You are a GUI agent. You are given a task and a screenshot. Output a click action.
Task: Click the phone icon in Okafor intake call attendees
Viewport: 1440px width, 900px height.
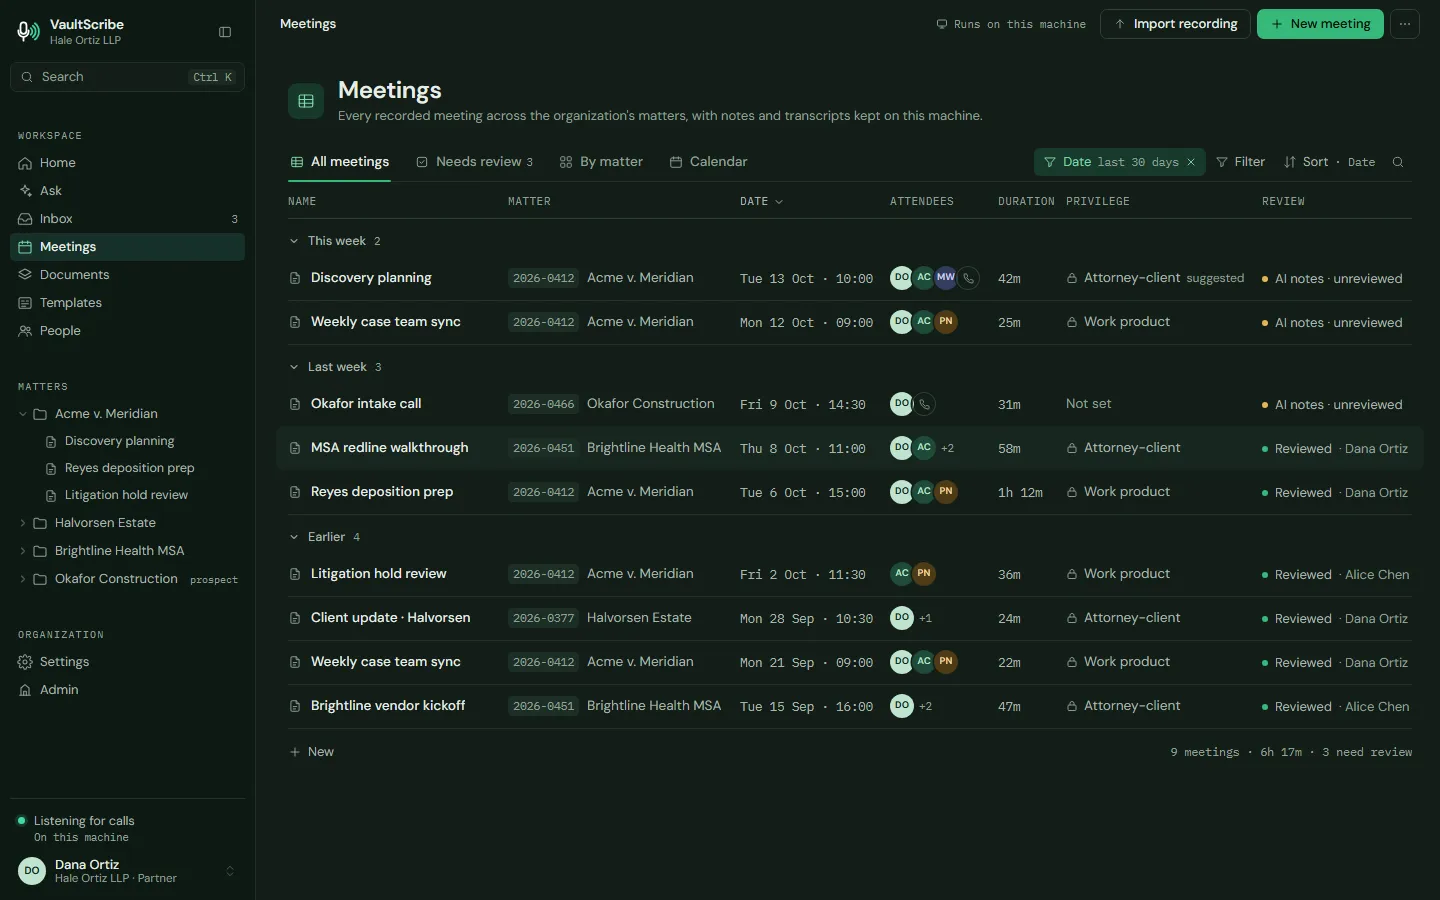click(x=925, y=404)
